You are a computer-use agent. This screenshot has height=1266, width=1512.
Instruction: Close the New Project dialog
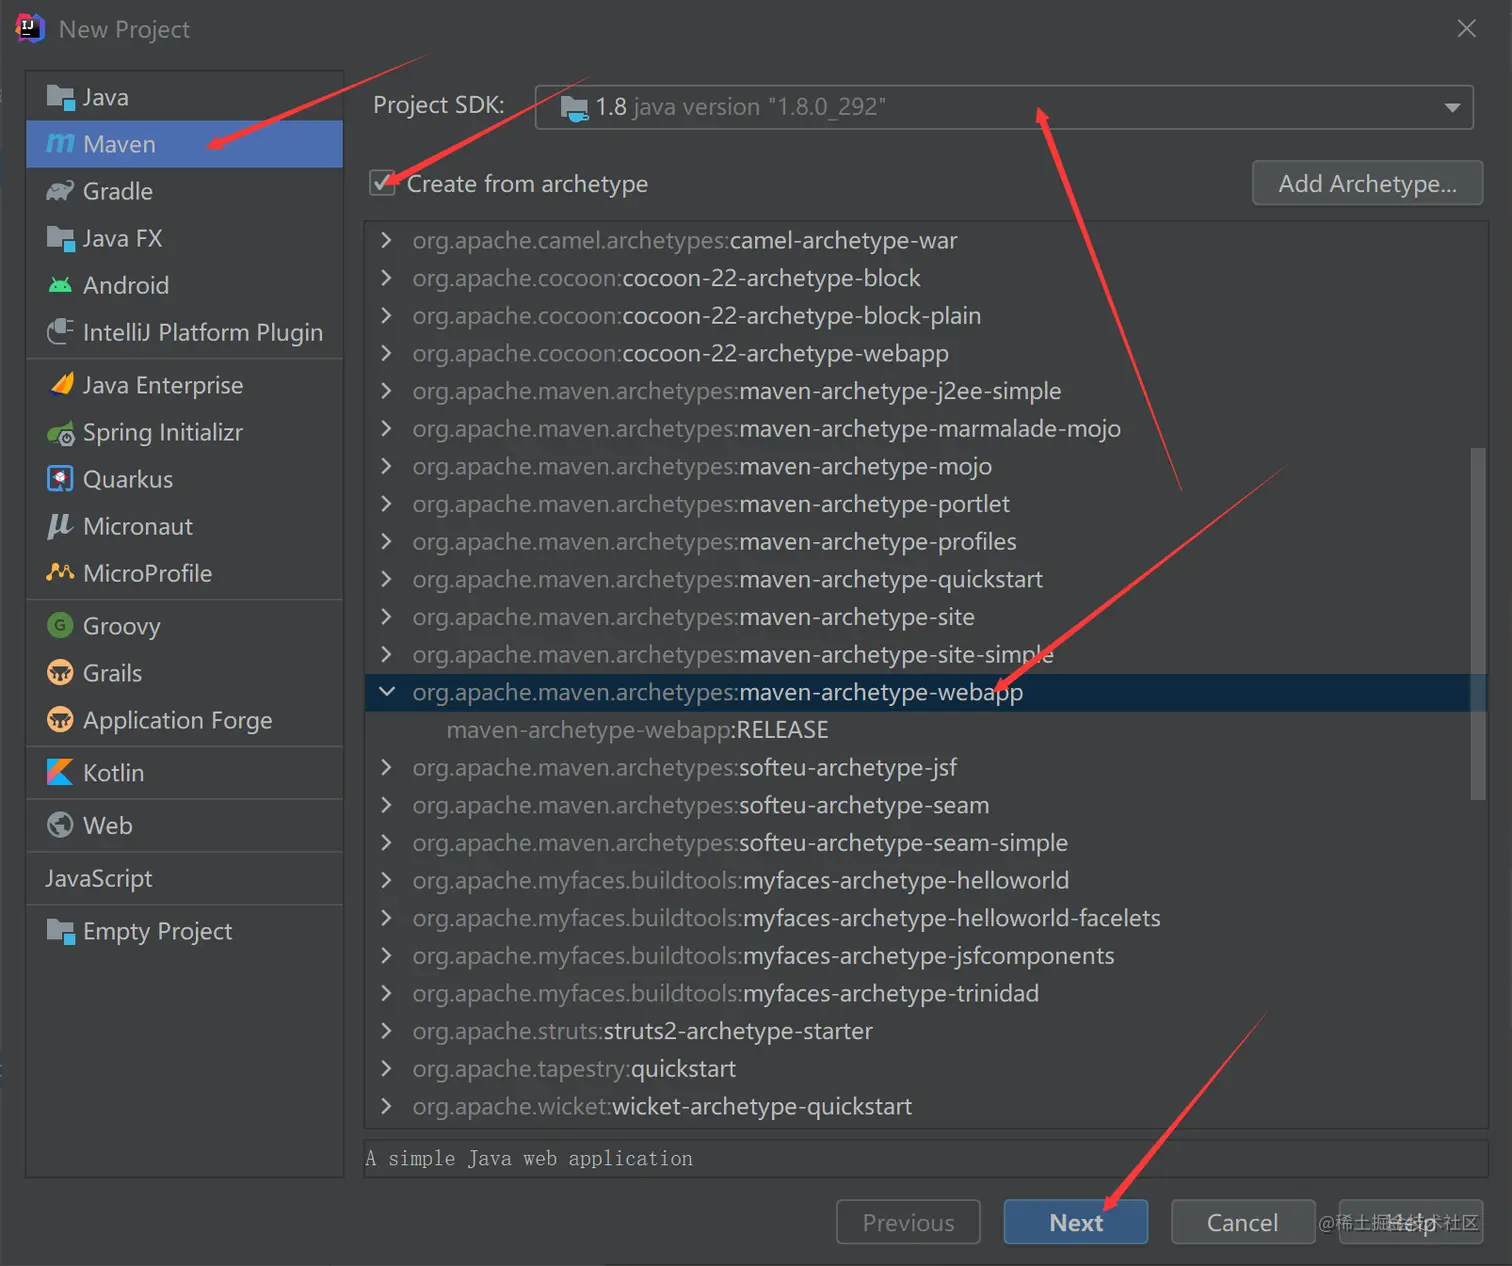(1466, 29)
